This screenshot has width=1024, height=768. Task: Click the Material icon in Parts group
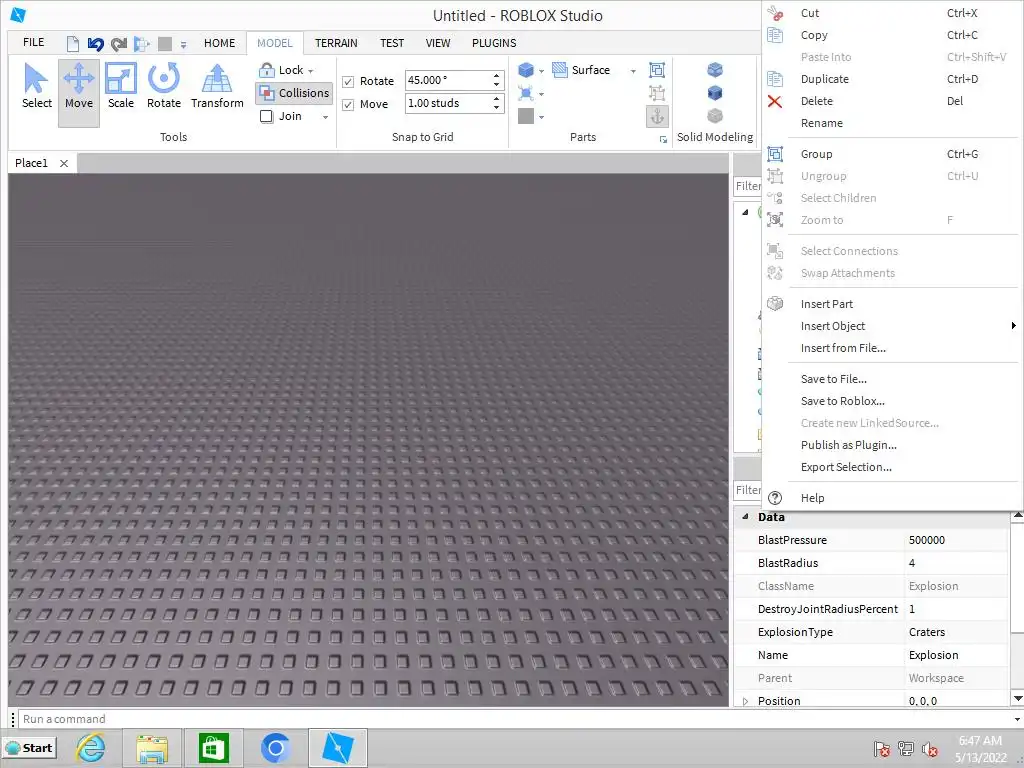pos(526,93)
